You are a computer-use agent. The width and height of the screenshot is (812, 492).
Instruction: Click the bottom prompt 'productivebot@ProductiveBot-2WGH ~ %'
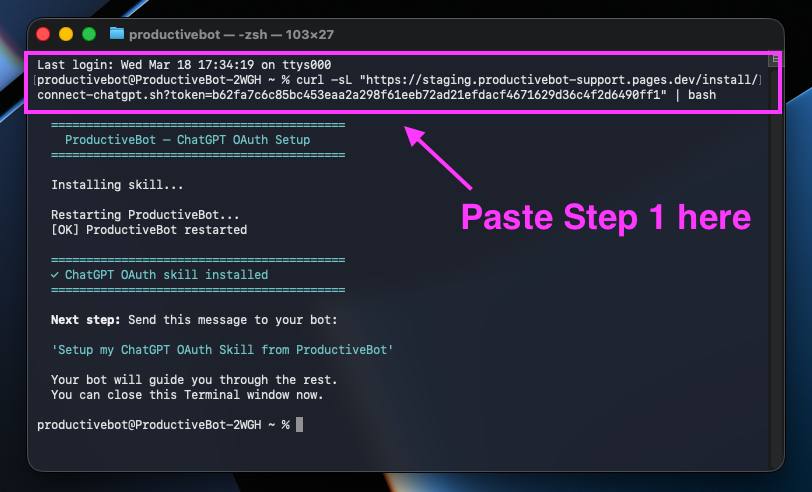(x=163, y=425)
